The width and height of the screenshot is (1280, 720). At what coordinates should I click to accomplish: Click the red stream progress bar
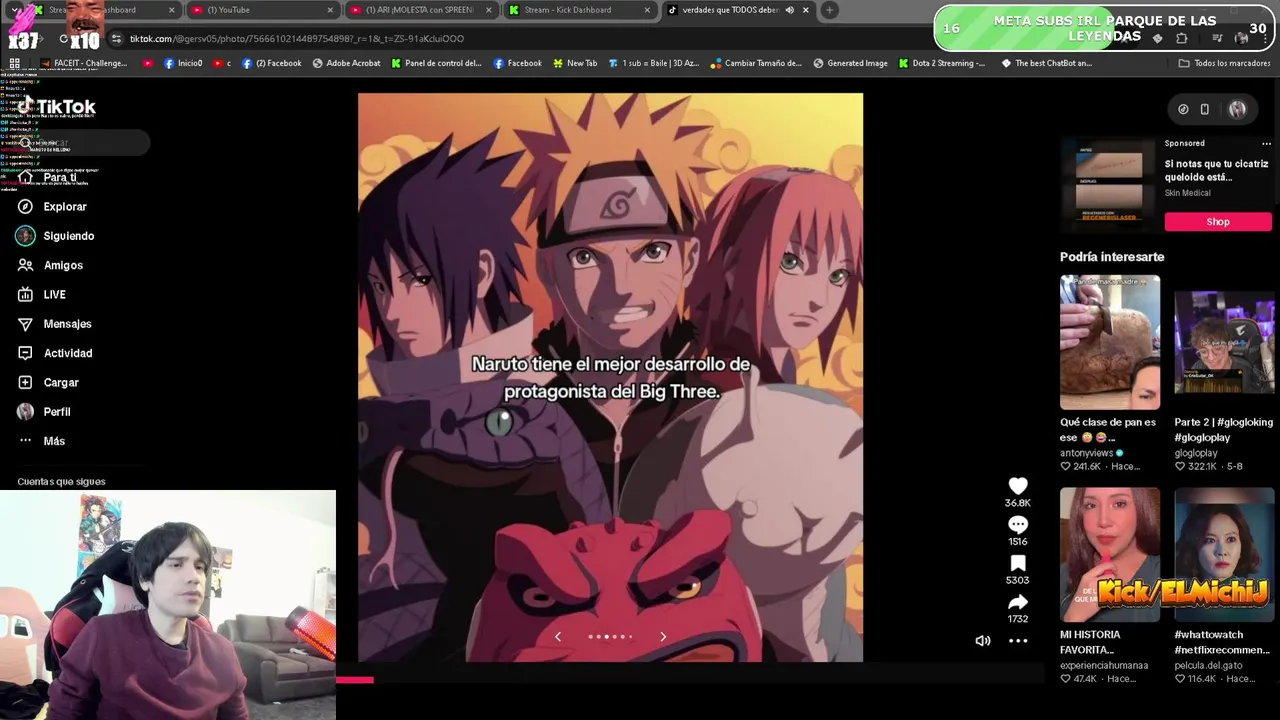pyautogui.click(x=355, y=680)
